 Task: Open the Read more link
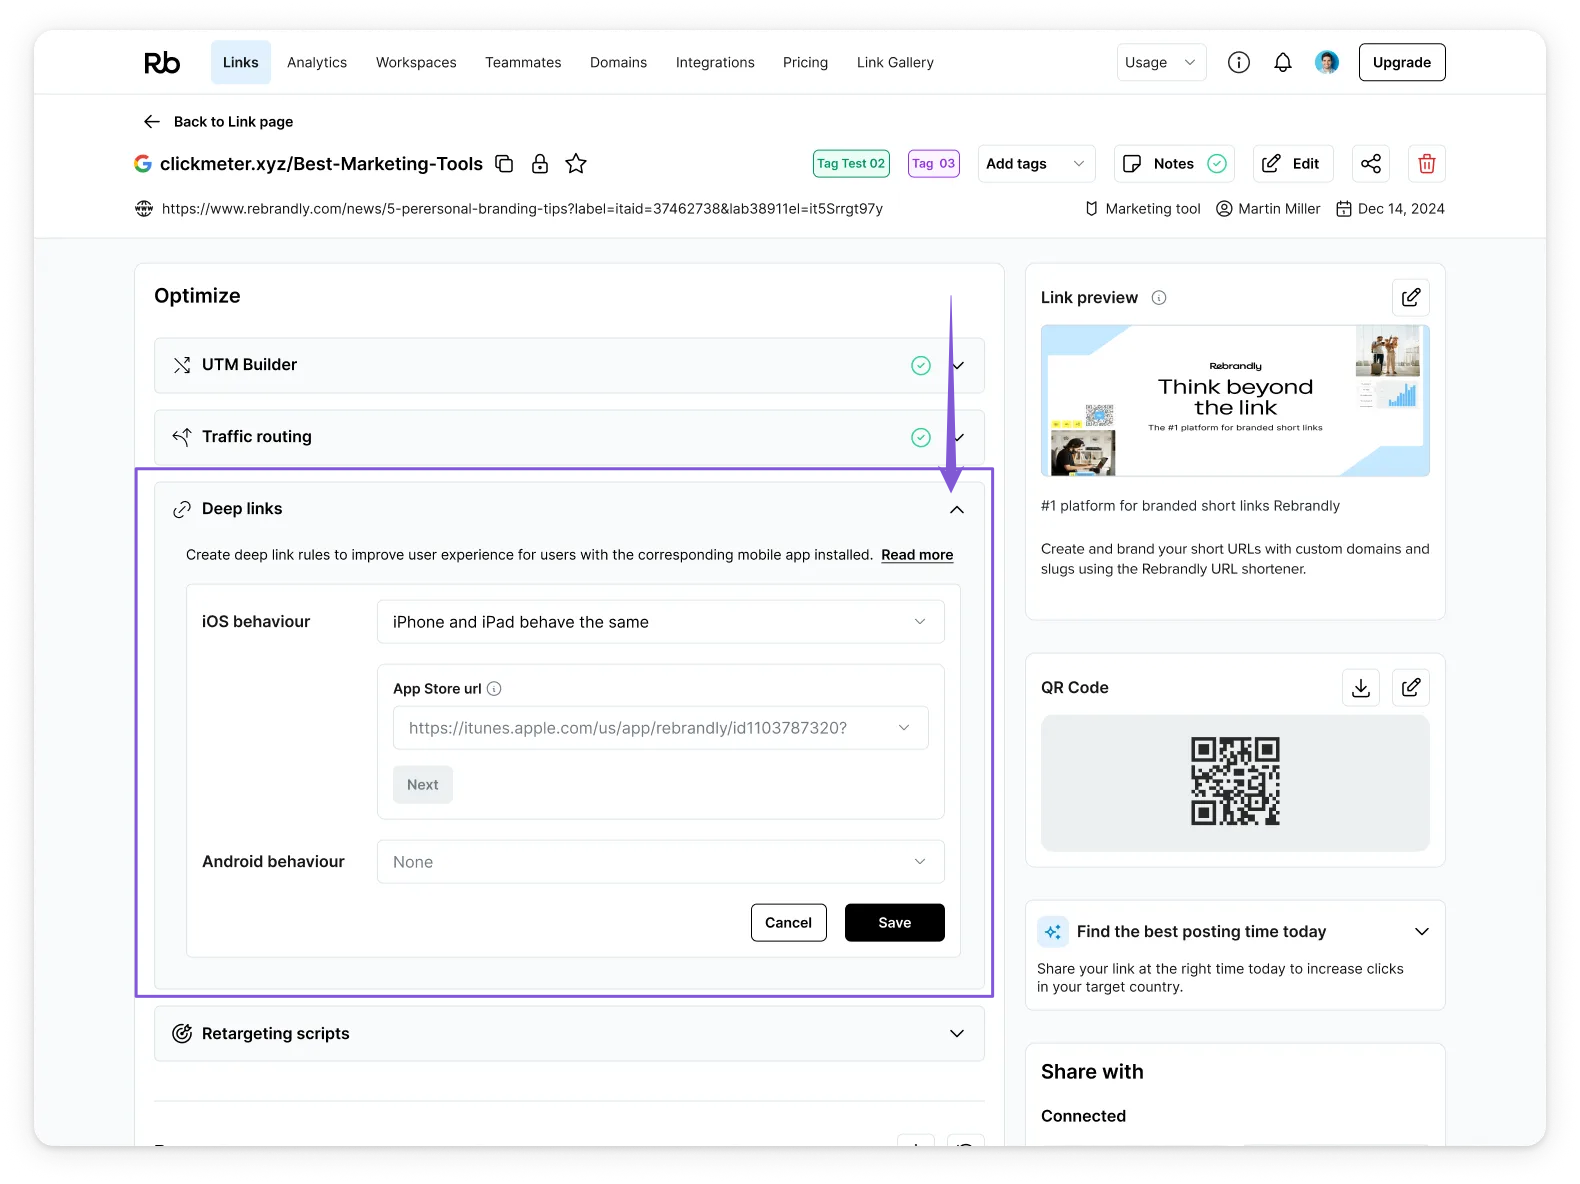(917, 555)
